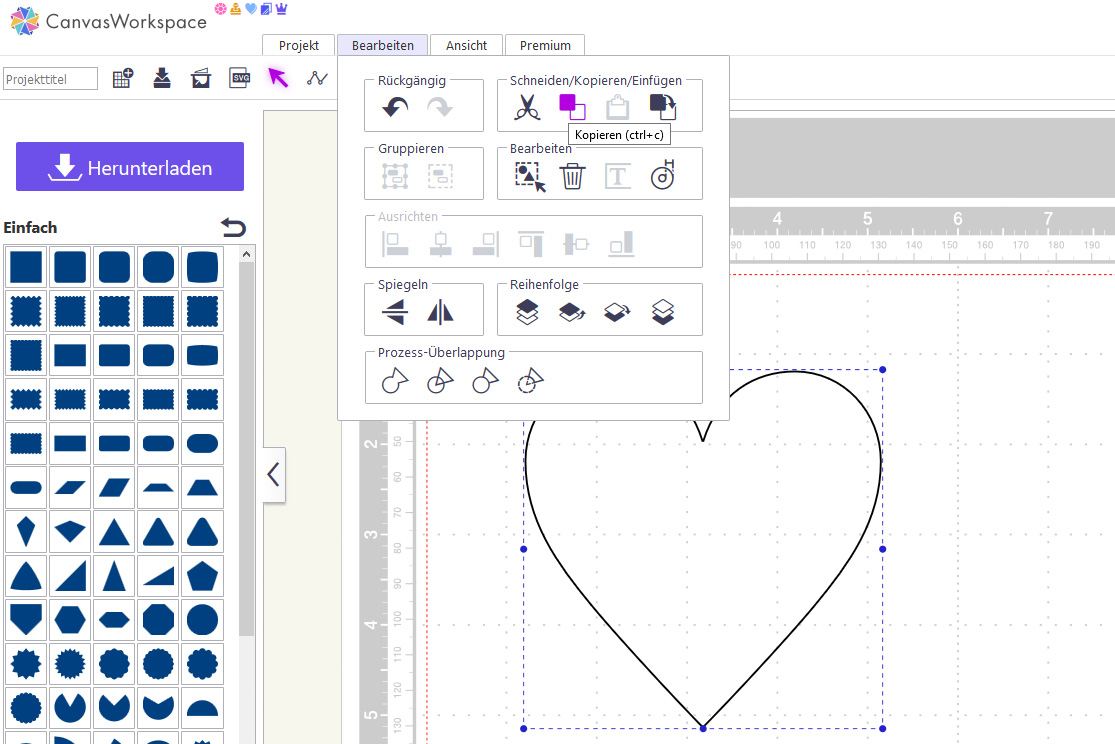Click the first Reihenfolge layer order icon

coord(527,312)
